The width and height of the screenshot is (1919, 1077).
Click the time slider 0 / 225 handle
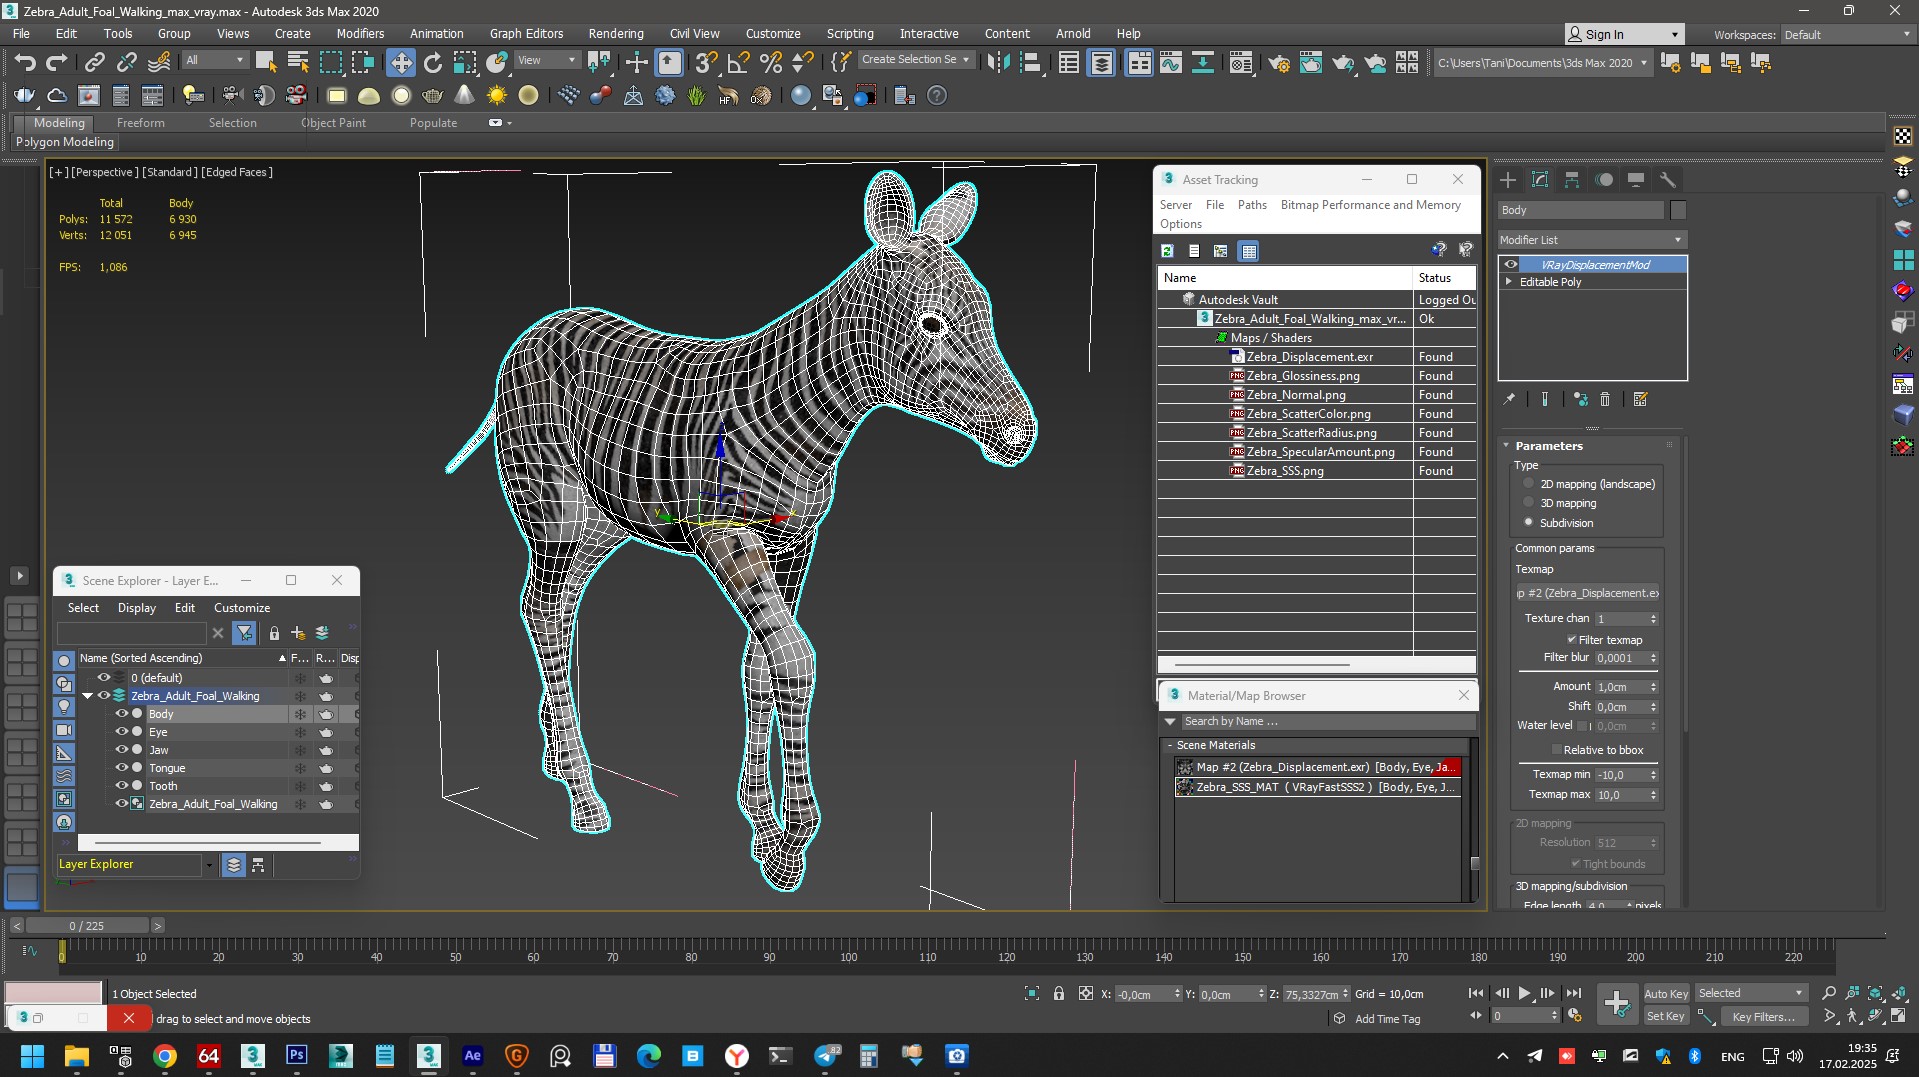pyautogui.click(x=87, y=926)
